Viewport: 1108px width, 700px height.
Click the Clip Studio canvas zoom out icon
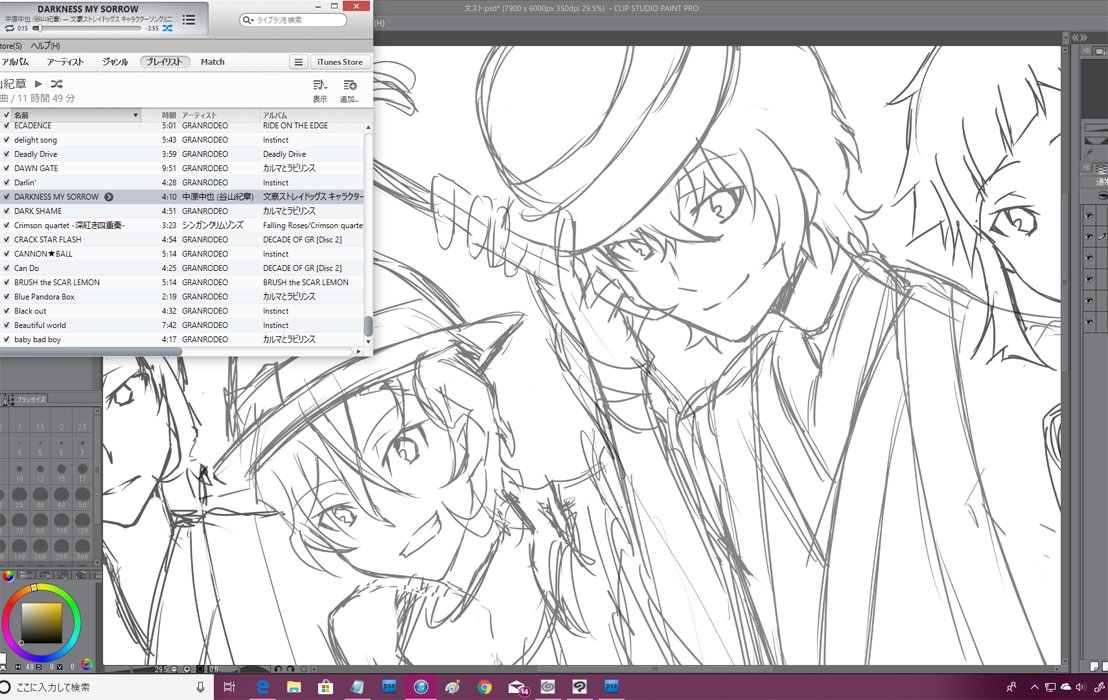(174, 668)
